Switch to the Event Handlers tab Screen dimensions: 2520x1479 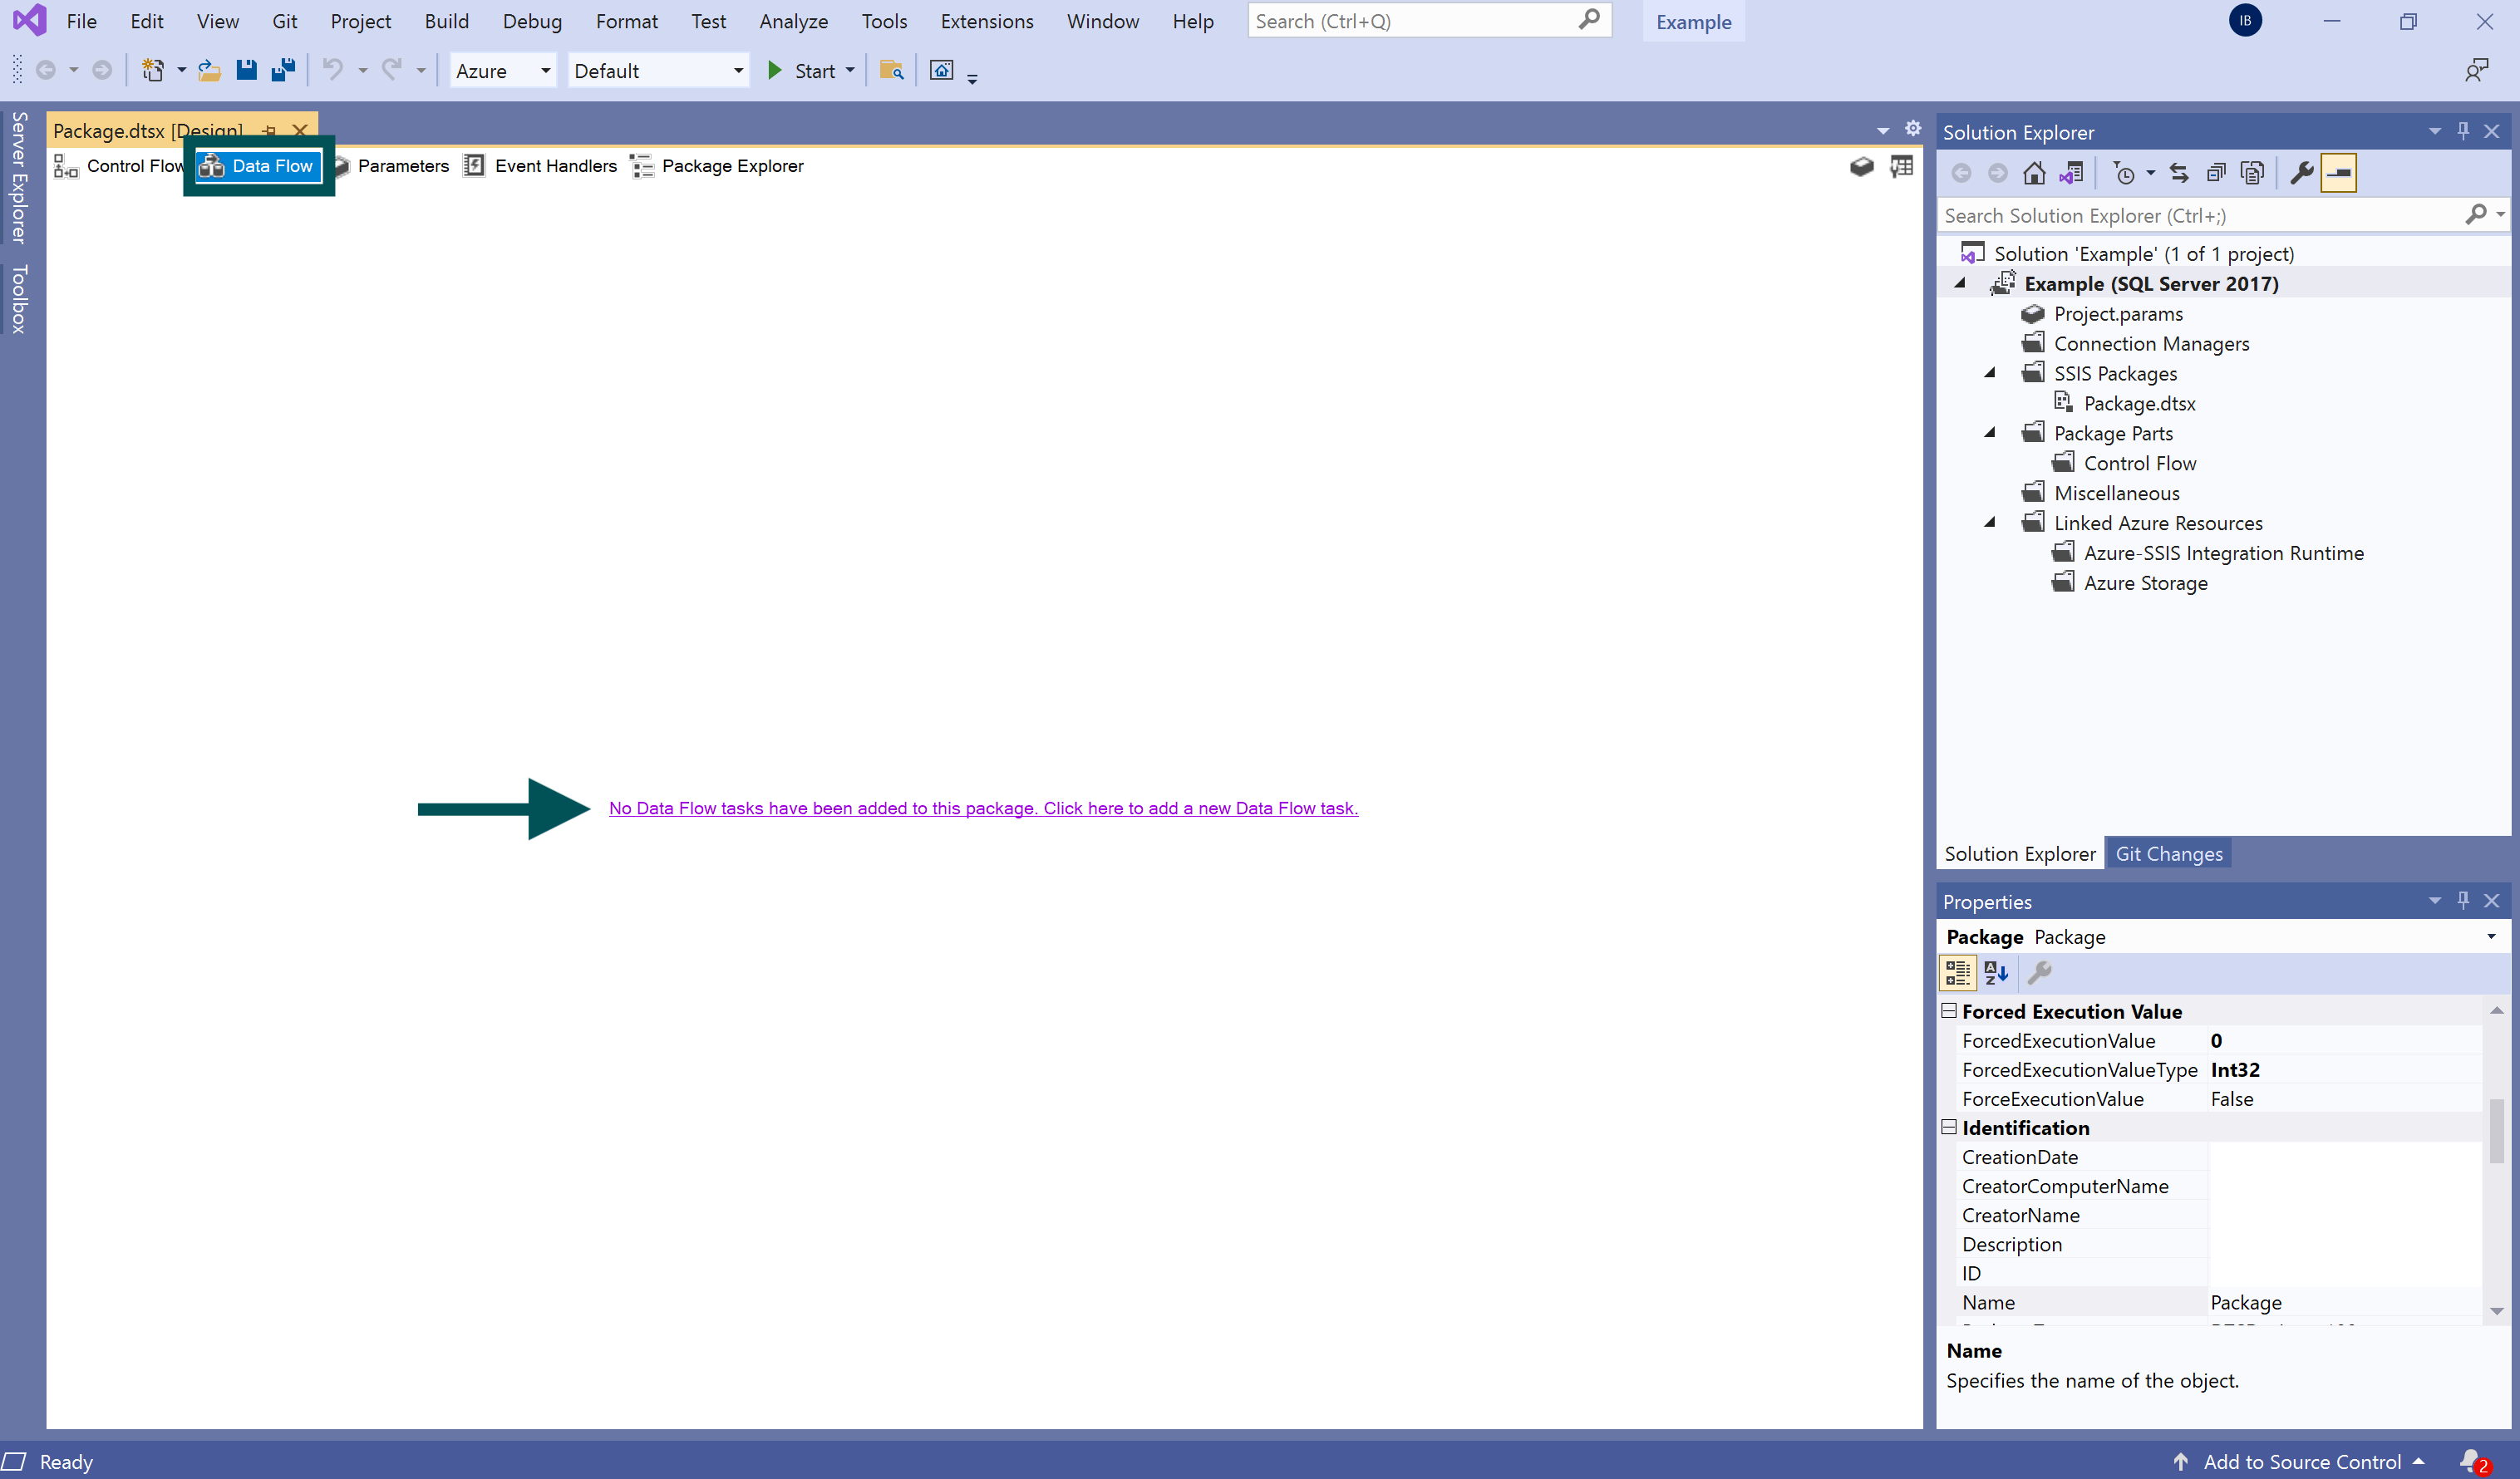tap(541, 166)
